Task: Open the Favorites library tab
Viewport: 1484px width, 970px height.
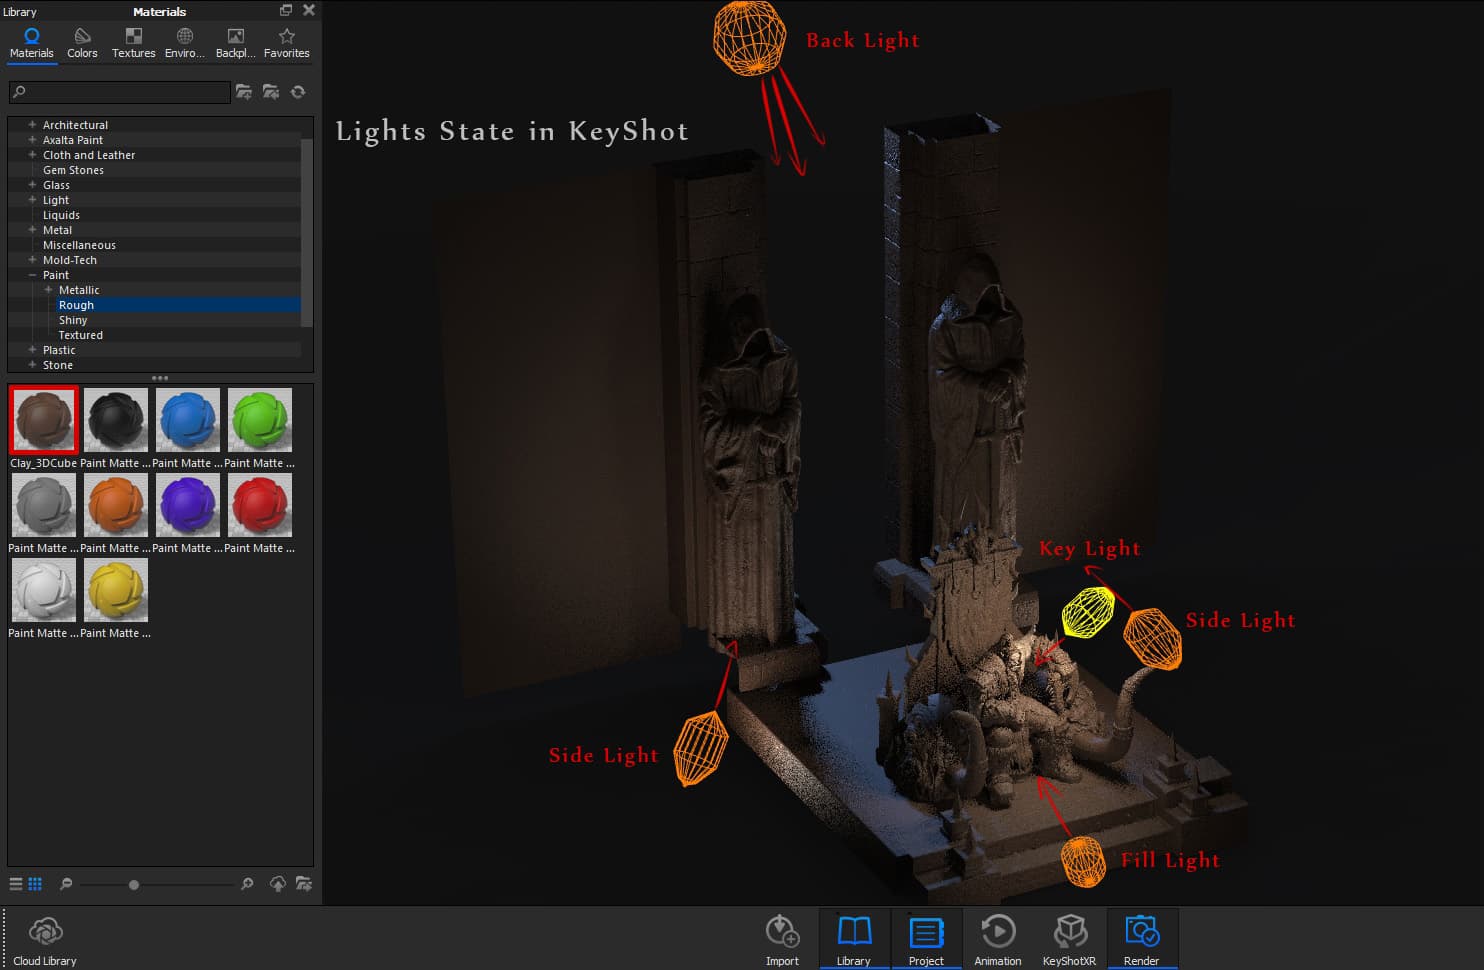Action: (x=286, y=43)
